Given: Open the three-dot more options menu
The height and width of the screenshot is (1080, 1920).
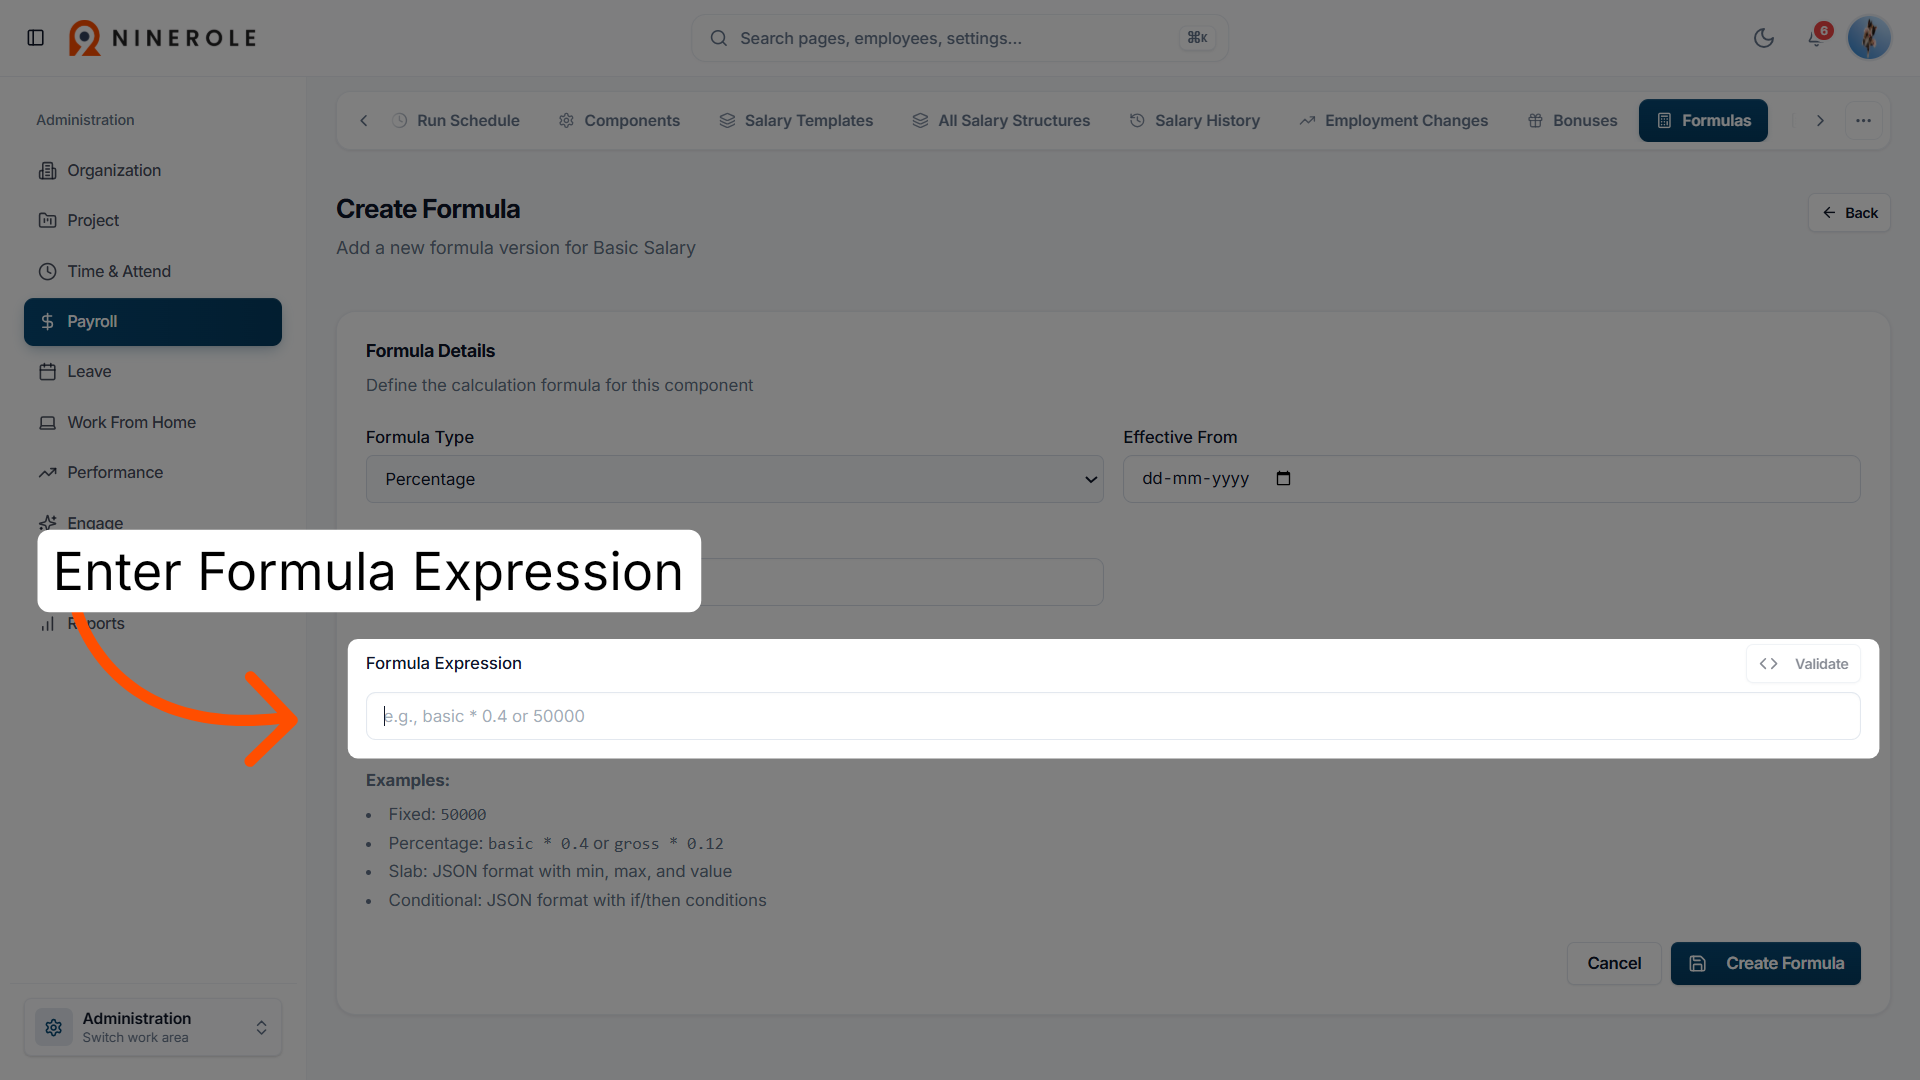Looking at the screenshot, I should coord(1864,121).
